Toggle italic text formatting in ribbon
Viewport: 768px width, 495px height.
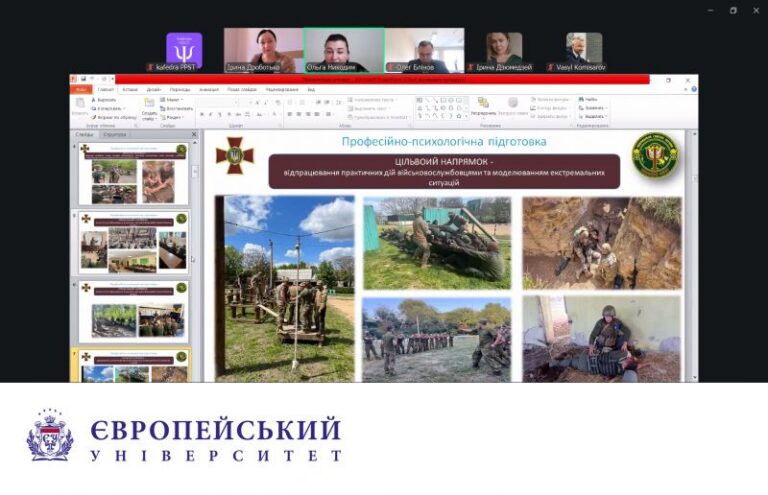pyautogui.click(x=211, y=115)
